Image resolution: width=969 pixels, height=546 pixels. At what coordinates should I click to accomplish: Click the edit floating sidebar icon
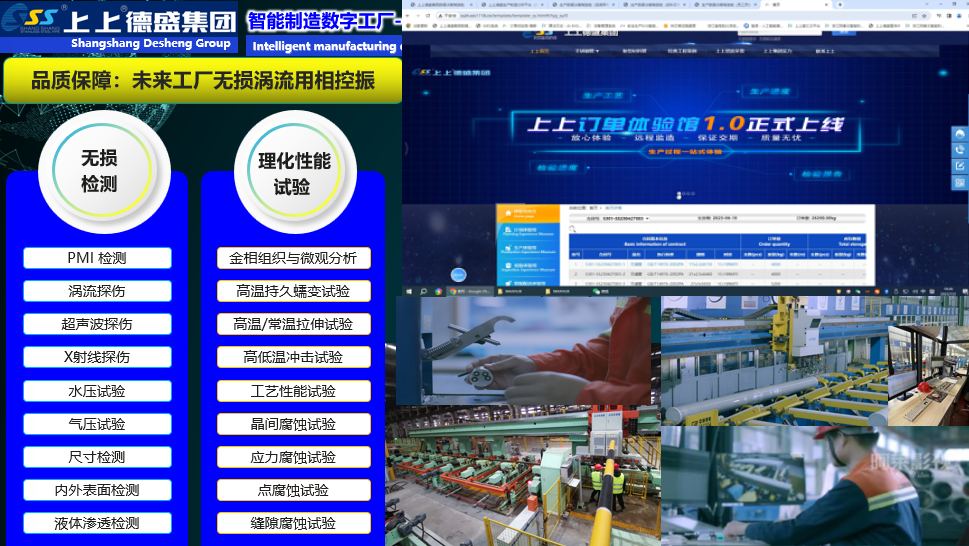pyautogui.click(x=960, y=166)
